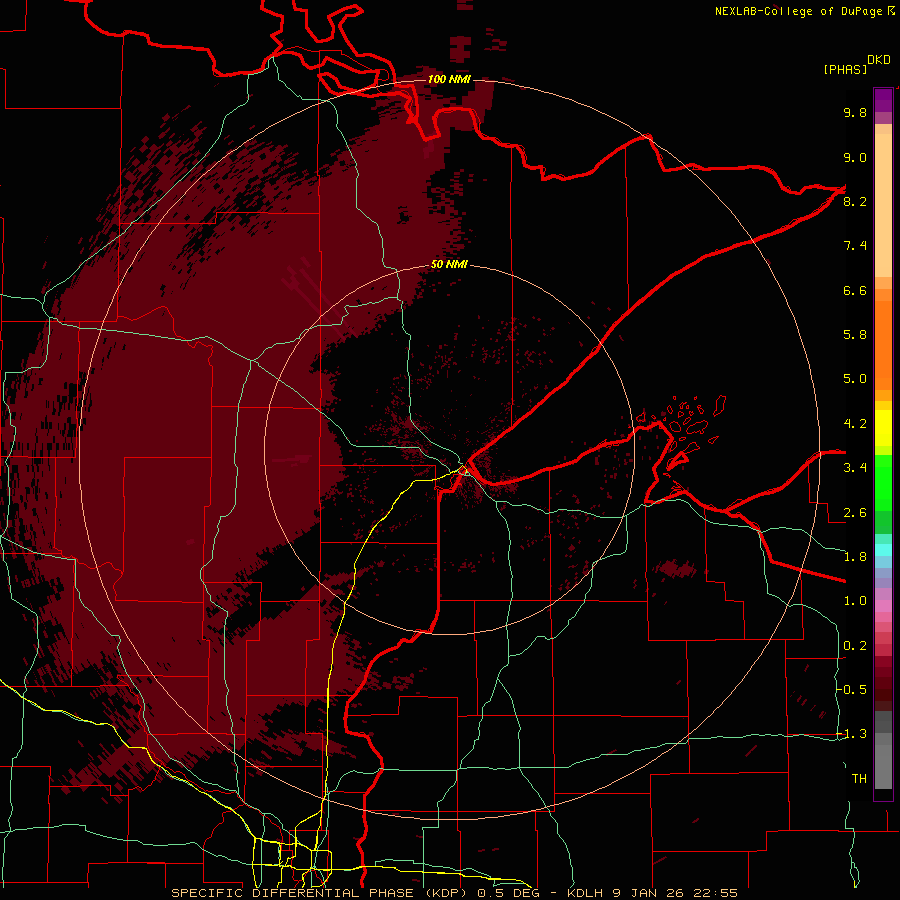This screenshot has width=900, height=900.
Task: Click the NEXLAB-College of DuPage credit text
Action: pos(799,11)
